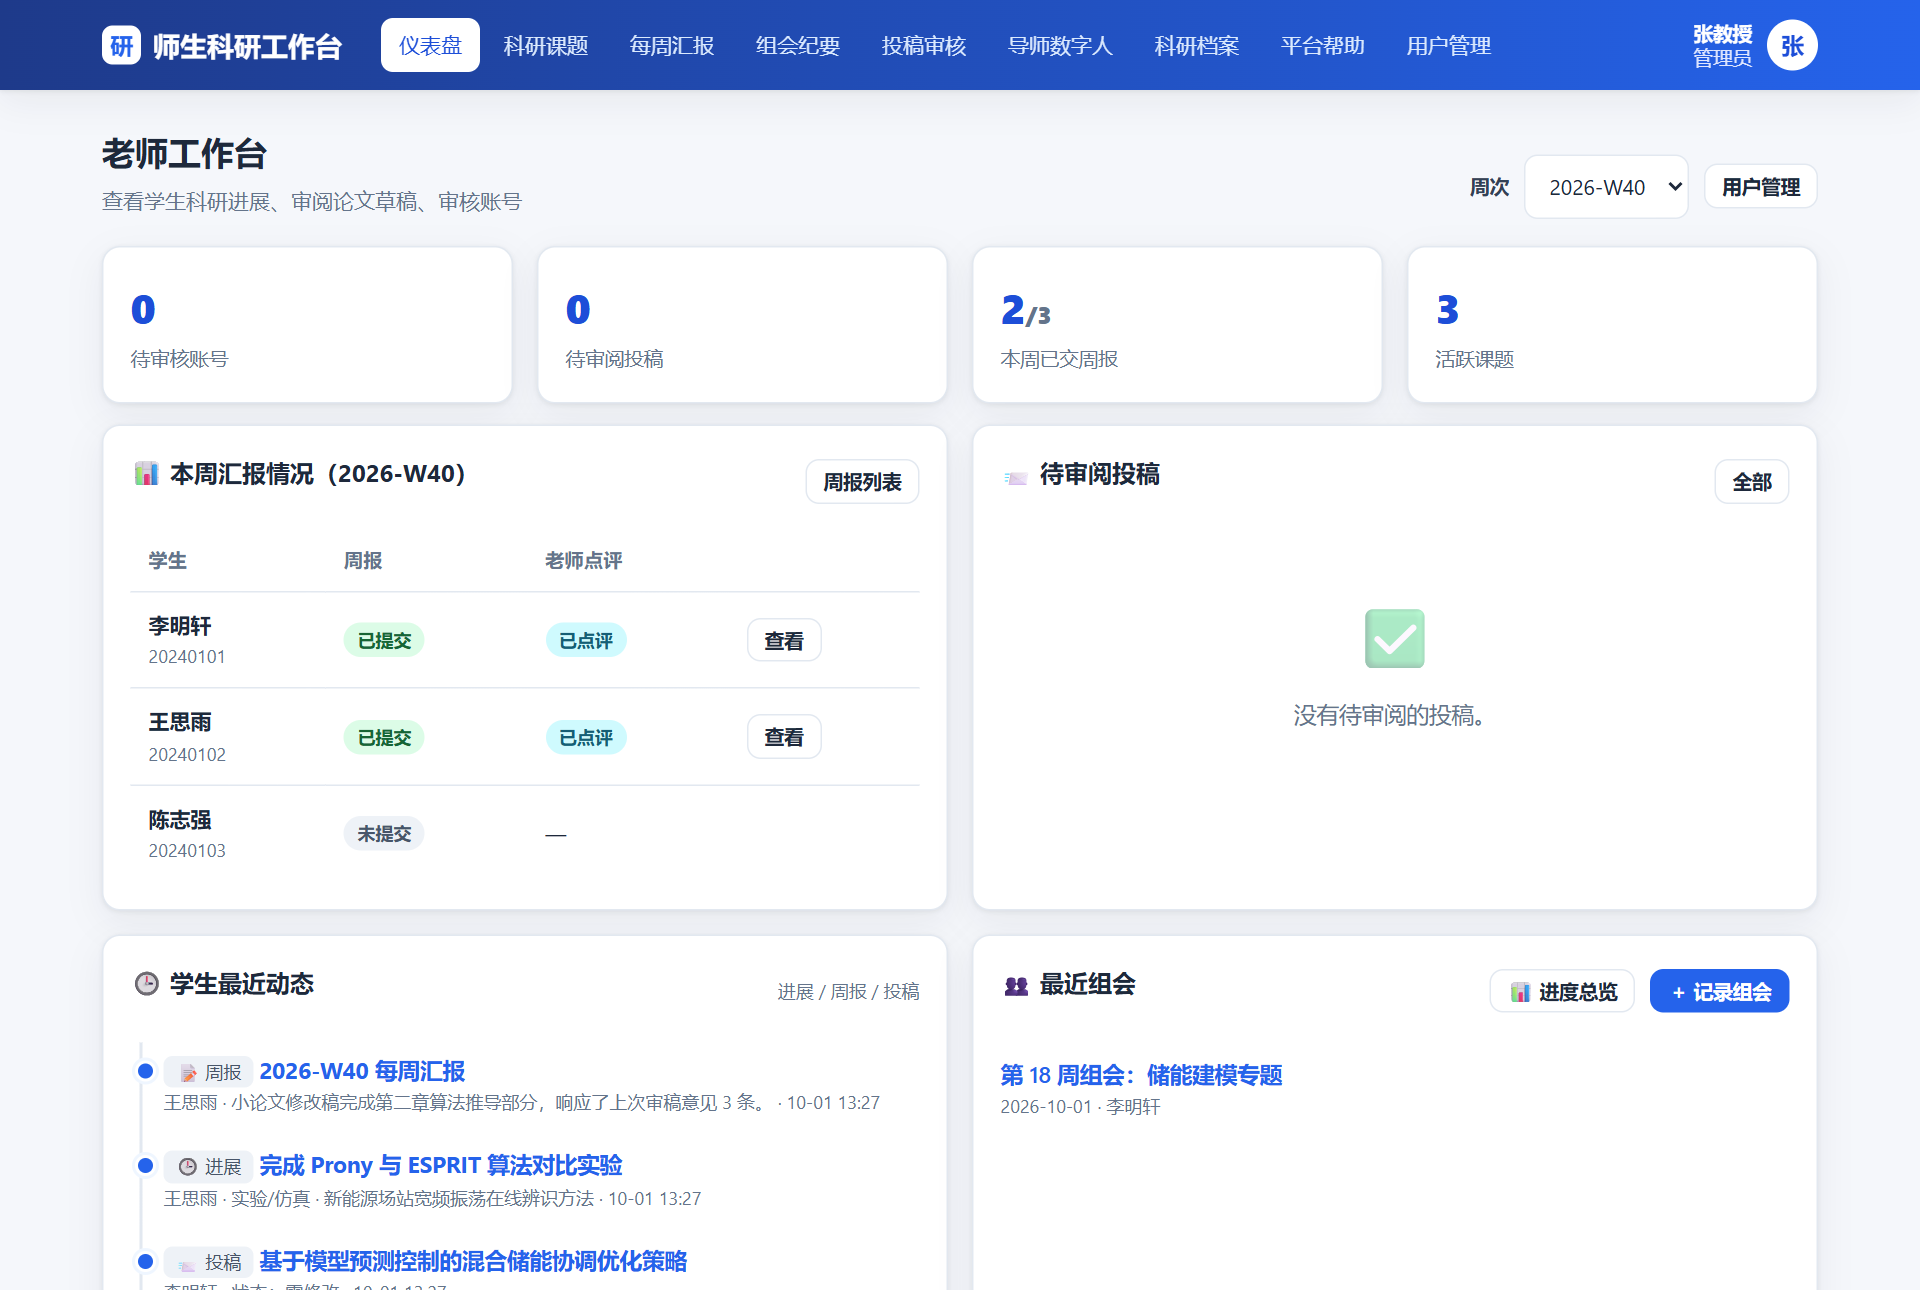
Task: Click 王思雨's 已点评 badge
Action: (586, 737)
